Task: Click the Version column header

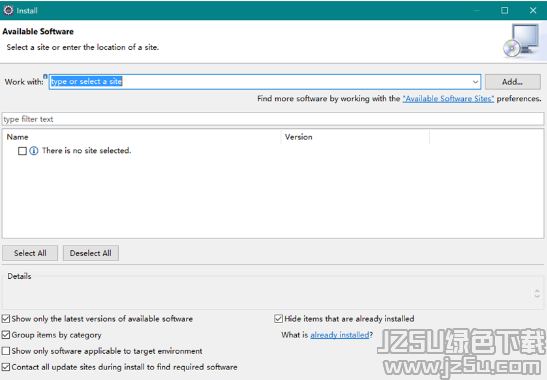Action: tap(355, 137)
